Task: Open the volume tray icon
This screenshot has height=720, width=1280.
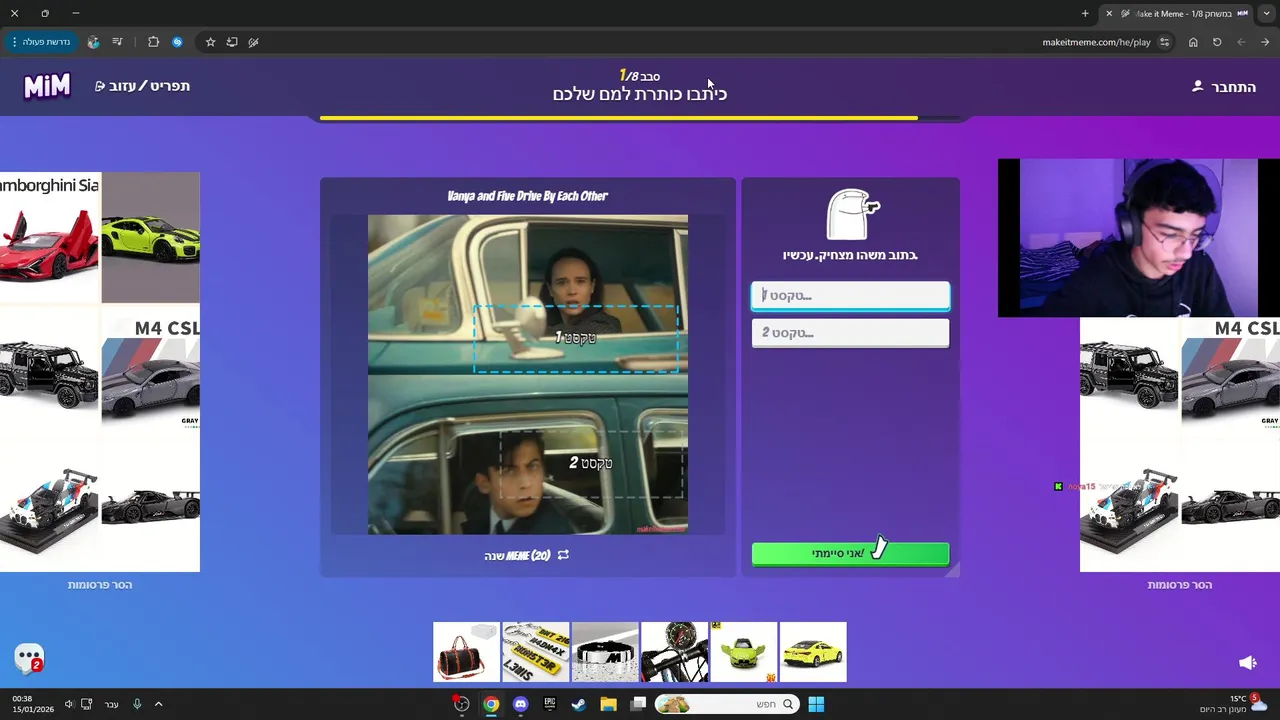Action: click(69, 704)
